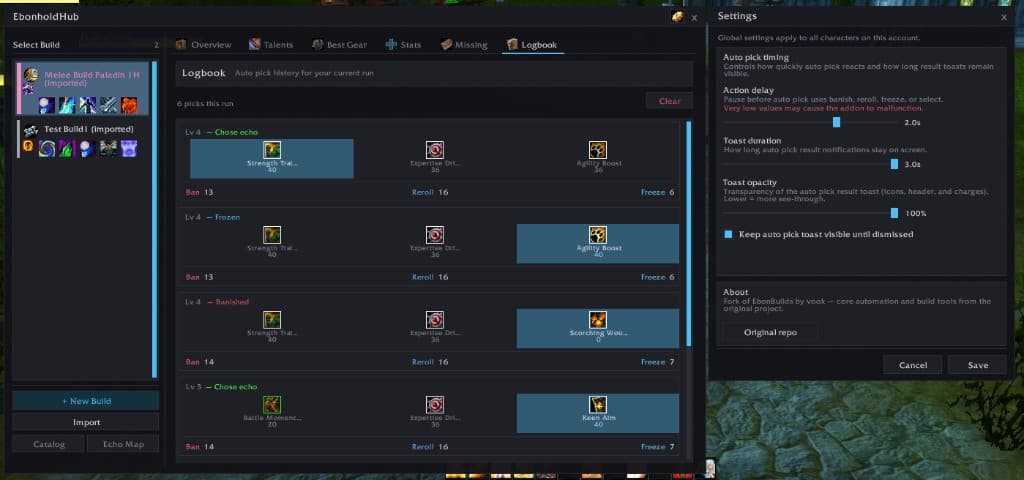This screenshot has height=480, width=1024.
Task: Create a build with + New Build
Action: [x=86, y=401]
